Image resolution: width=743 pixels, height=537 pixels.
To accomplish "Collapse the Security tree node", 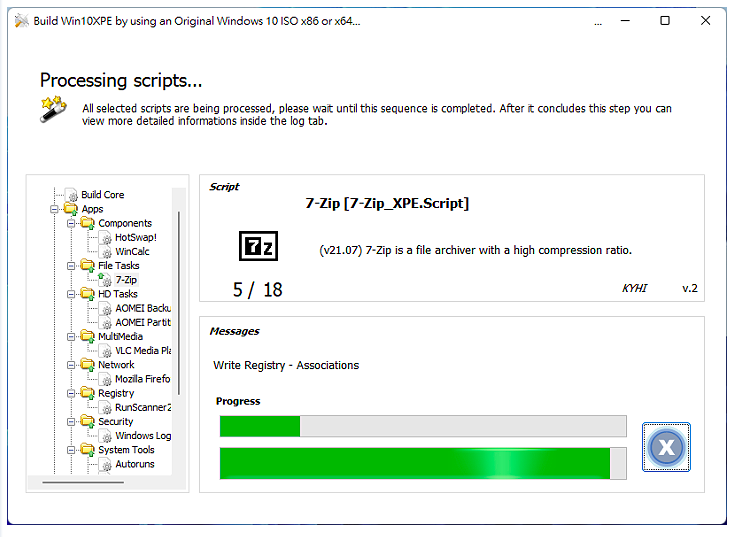I will point(71,422).
